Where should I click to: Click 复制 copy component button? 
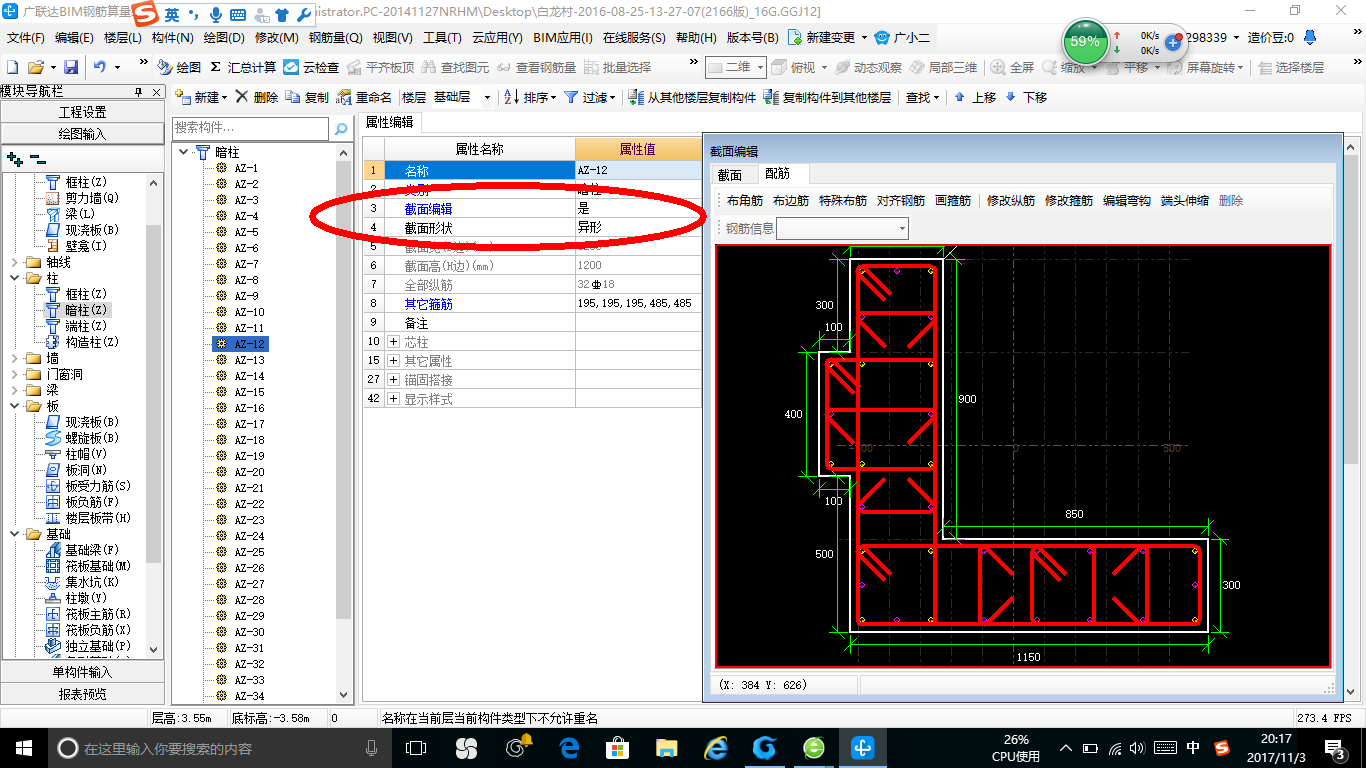coord(307,97)
